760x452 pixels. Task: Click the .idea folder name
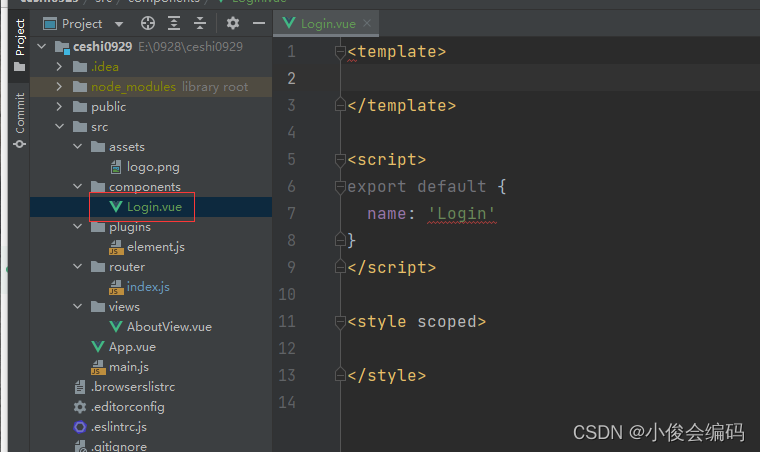[x=105, y=66]
